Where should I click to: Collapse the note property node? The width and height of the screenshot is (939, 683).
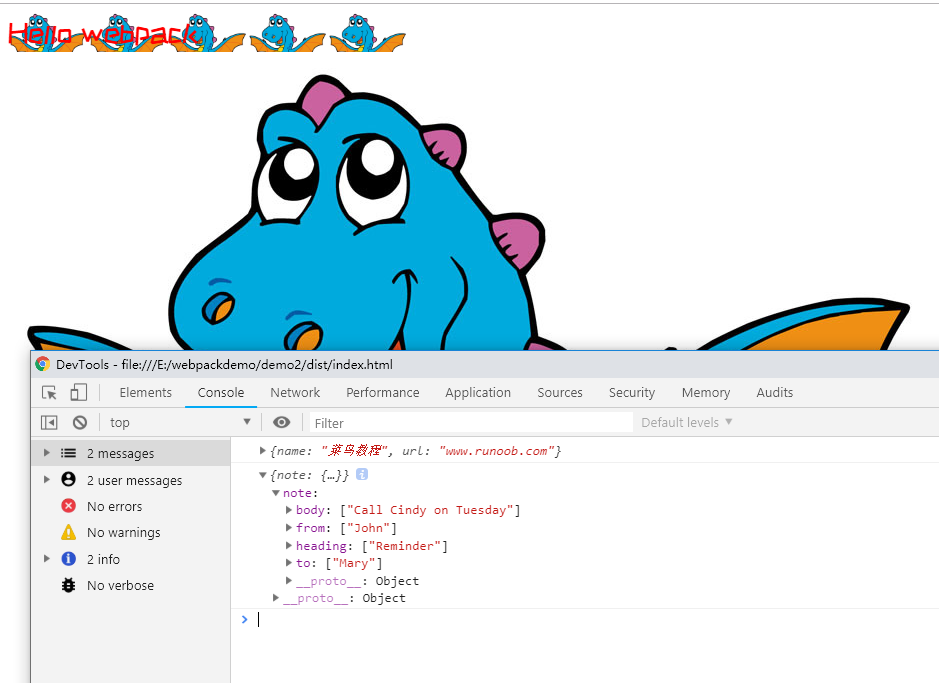[275, 493]
